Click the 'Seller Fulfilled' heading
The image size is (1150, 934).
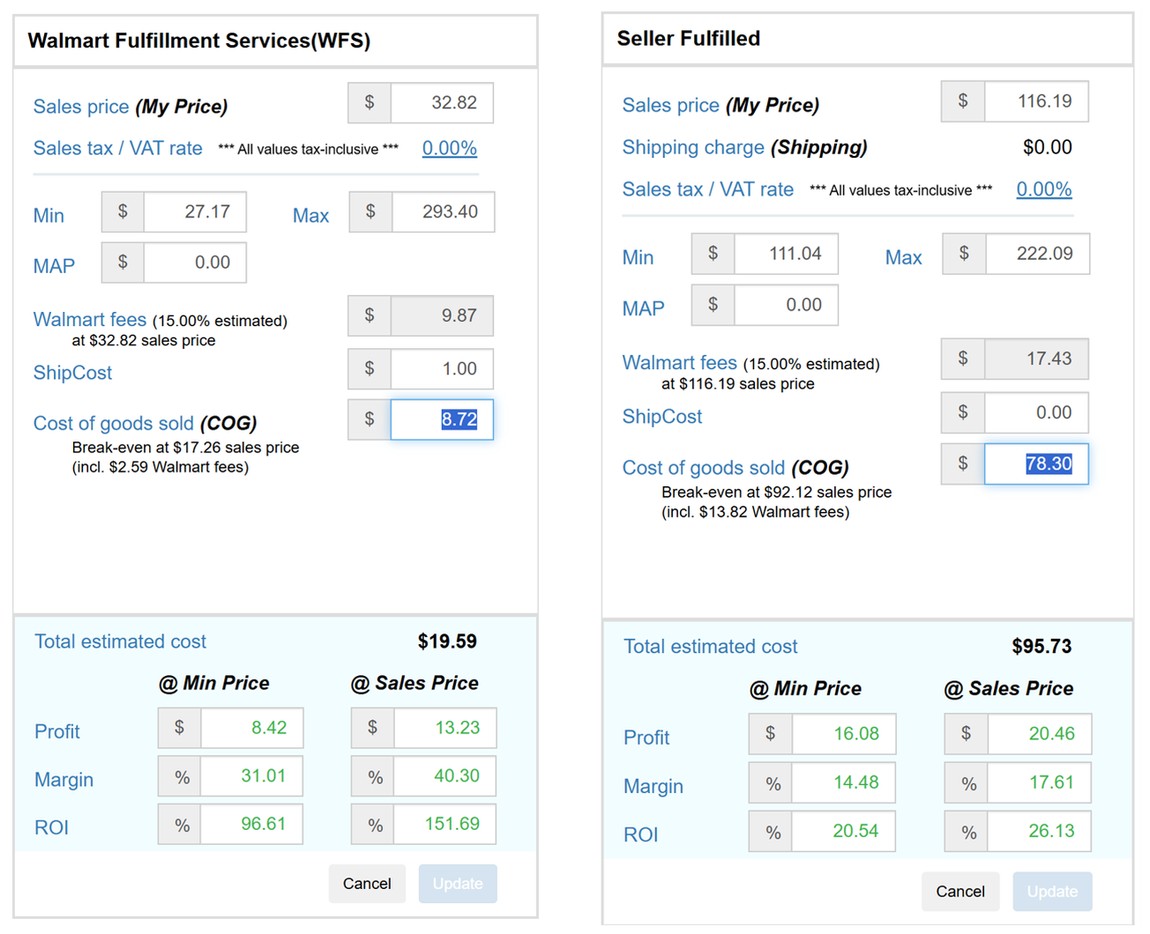point(688,38)
